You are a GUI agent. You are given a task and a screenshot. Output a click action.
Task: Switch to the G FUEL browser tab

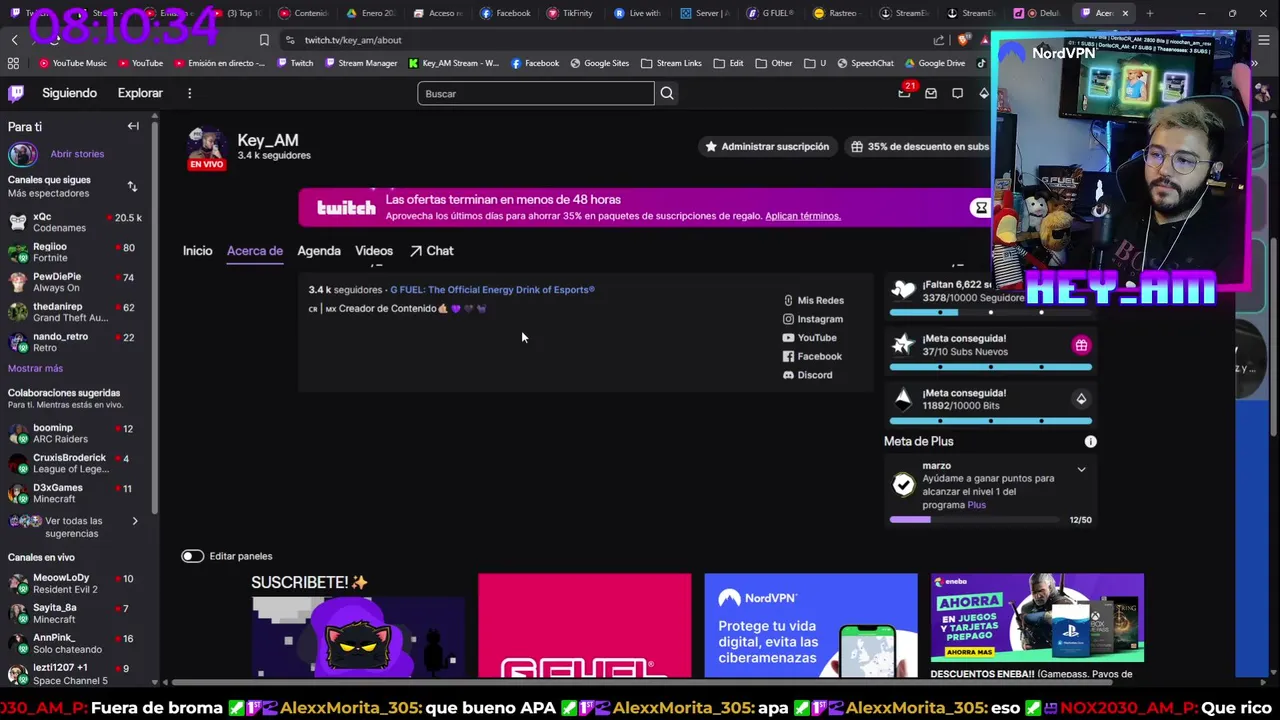[x=771, y=13]
